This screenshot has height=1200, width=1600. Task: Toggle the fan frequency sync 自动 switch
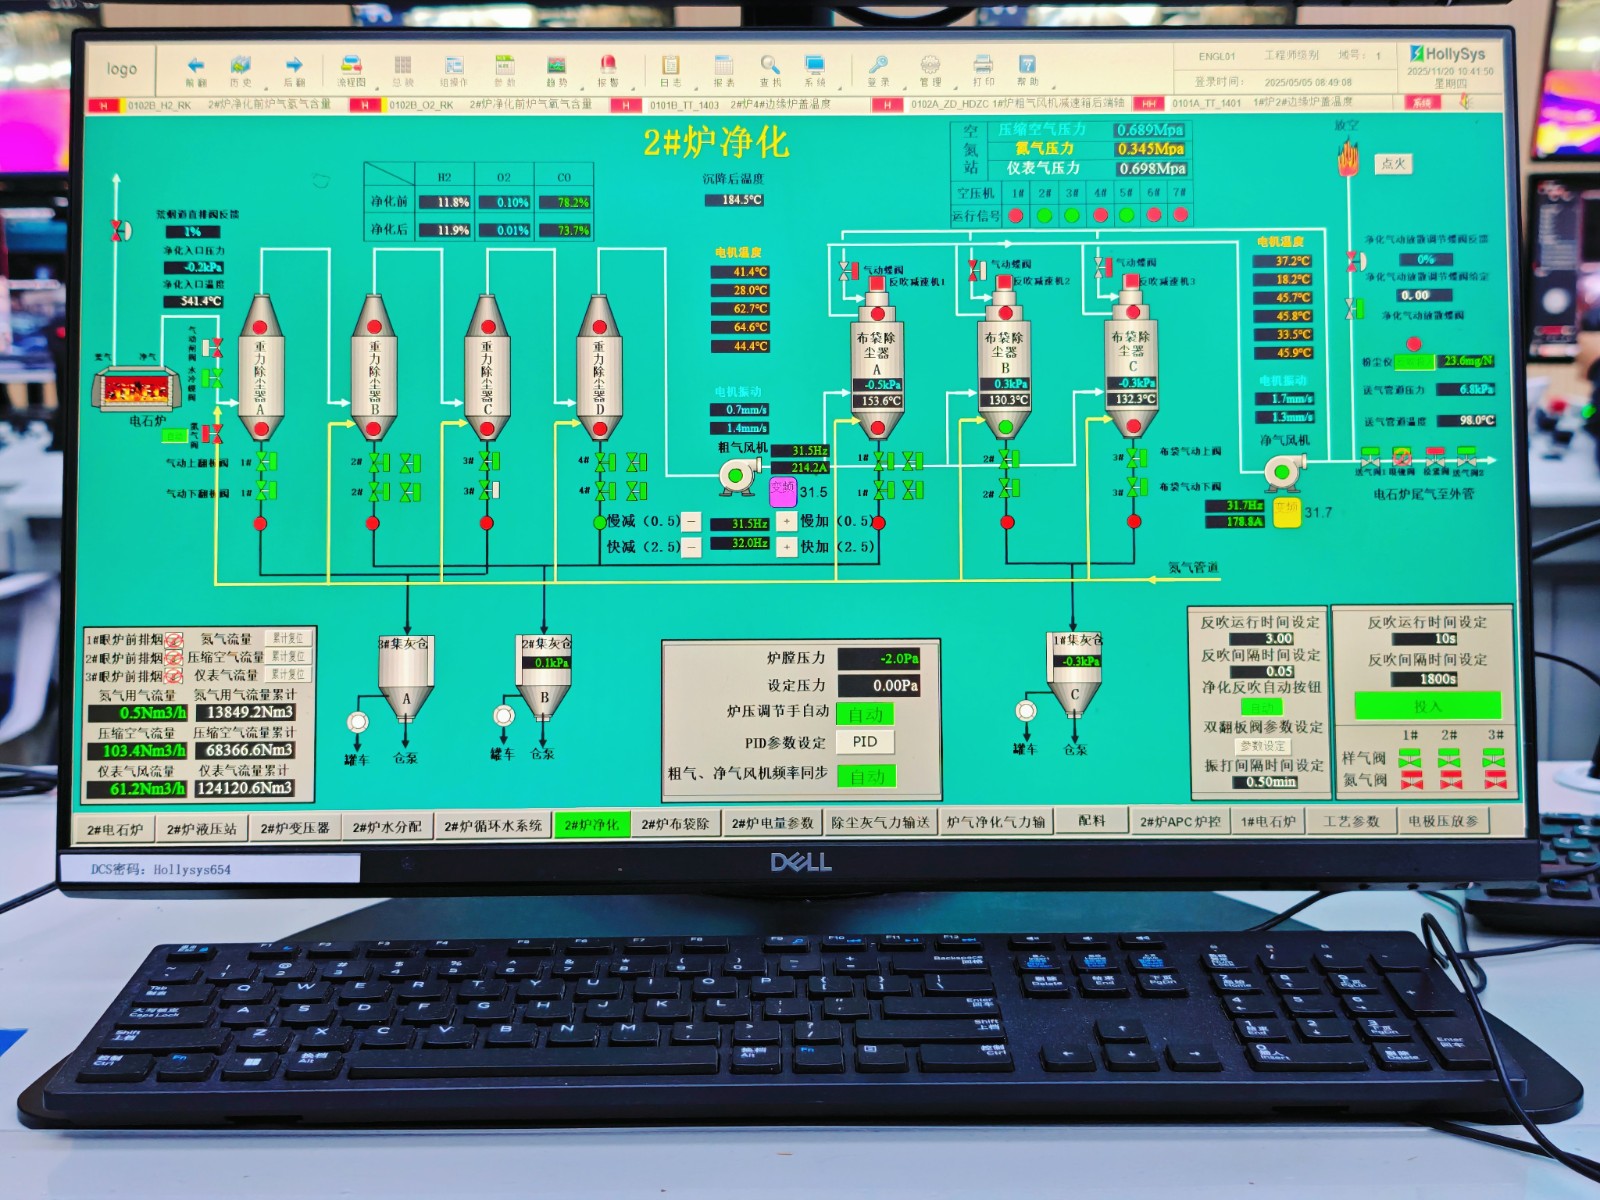click(x=866, y=776)
